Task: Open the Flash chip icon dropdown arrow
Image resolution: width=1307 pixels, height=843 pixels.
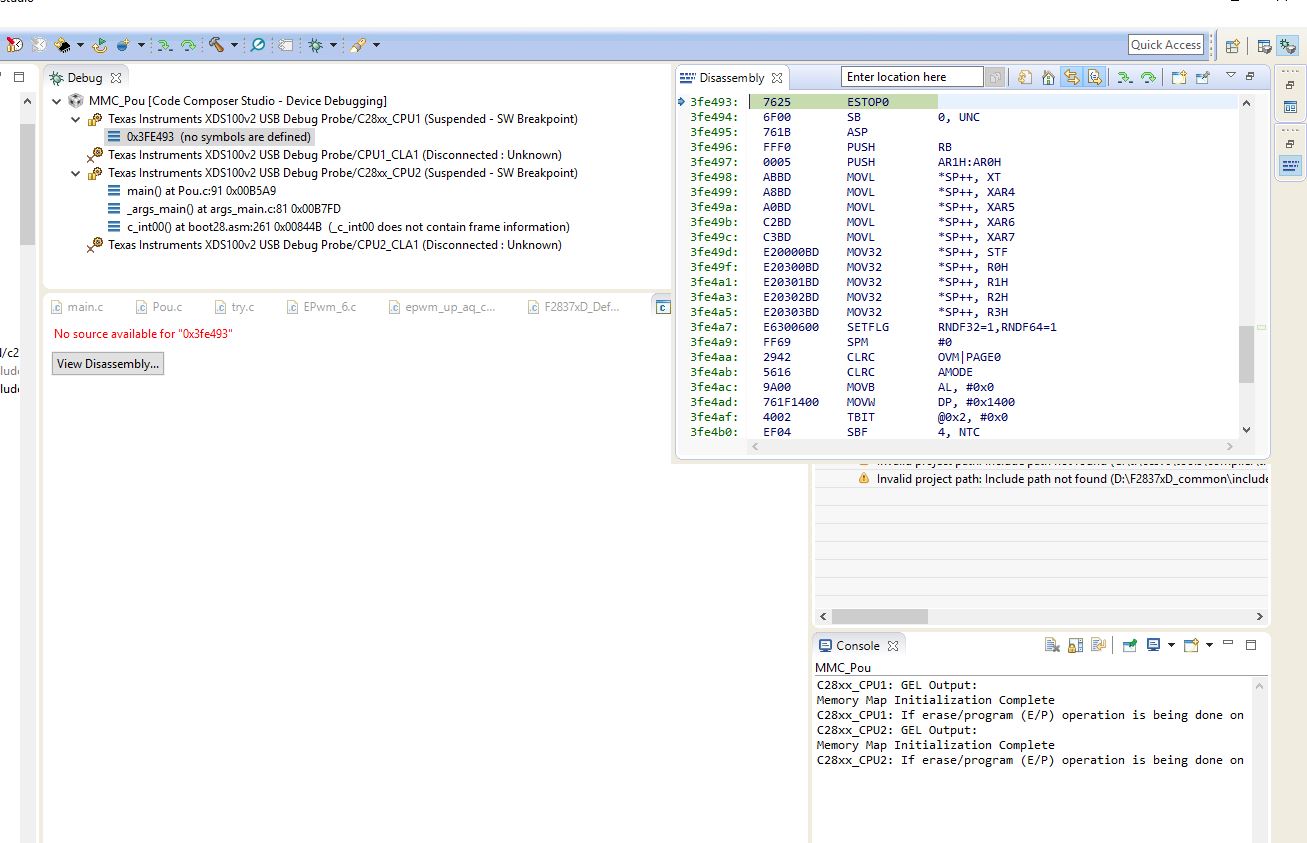Action: [80, 45]
